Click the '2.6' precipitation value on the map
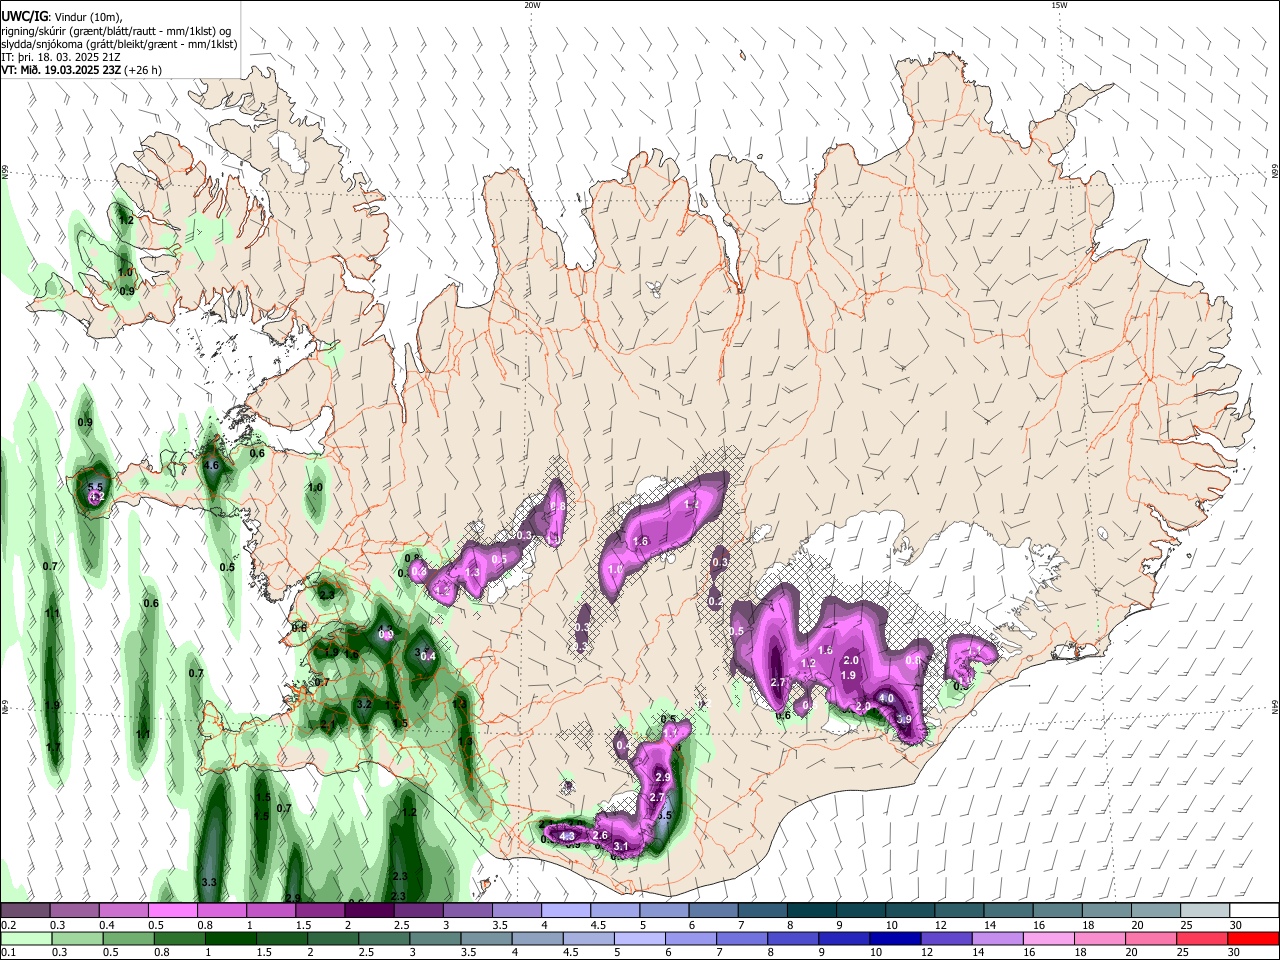 tap(601, 835)
